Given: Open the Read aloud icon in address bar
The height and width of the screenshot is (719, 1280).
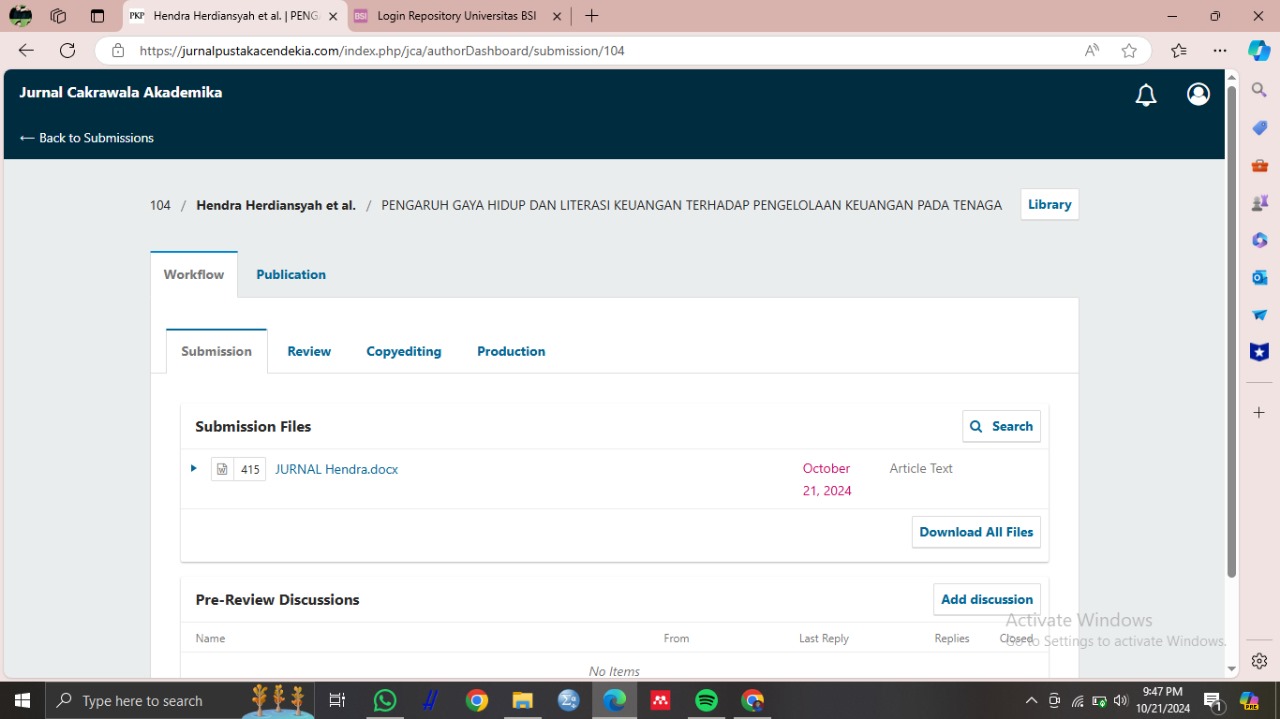Looking at the screenshot, I should pyautogui.click(x=1092, y=50).
